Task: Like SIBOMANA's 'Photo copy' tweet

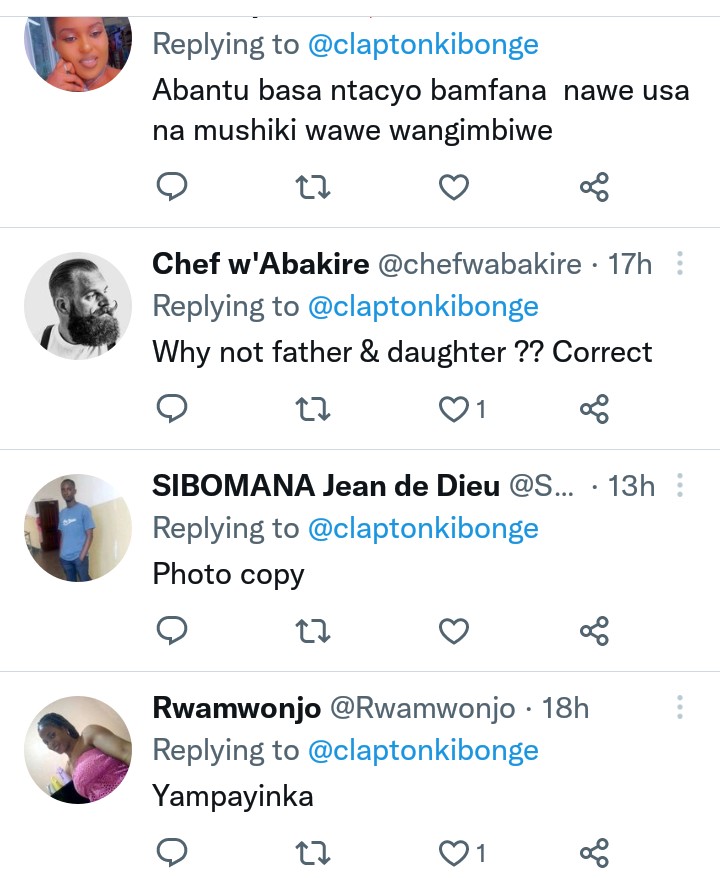Action: point(455,631)
